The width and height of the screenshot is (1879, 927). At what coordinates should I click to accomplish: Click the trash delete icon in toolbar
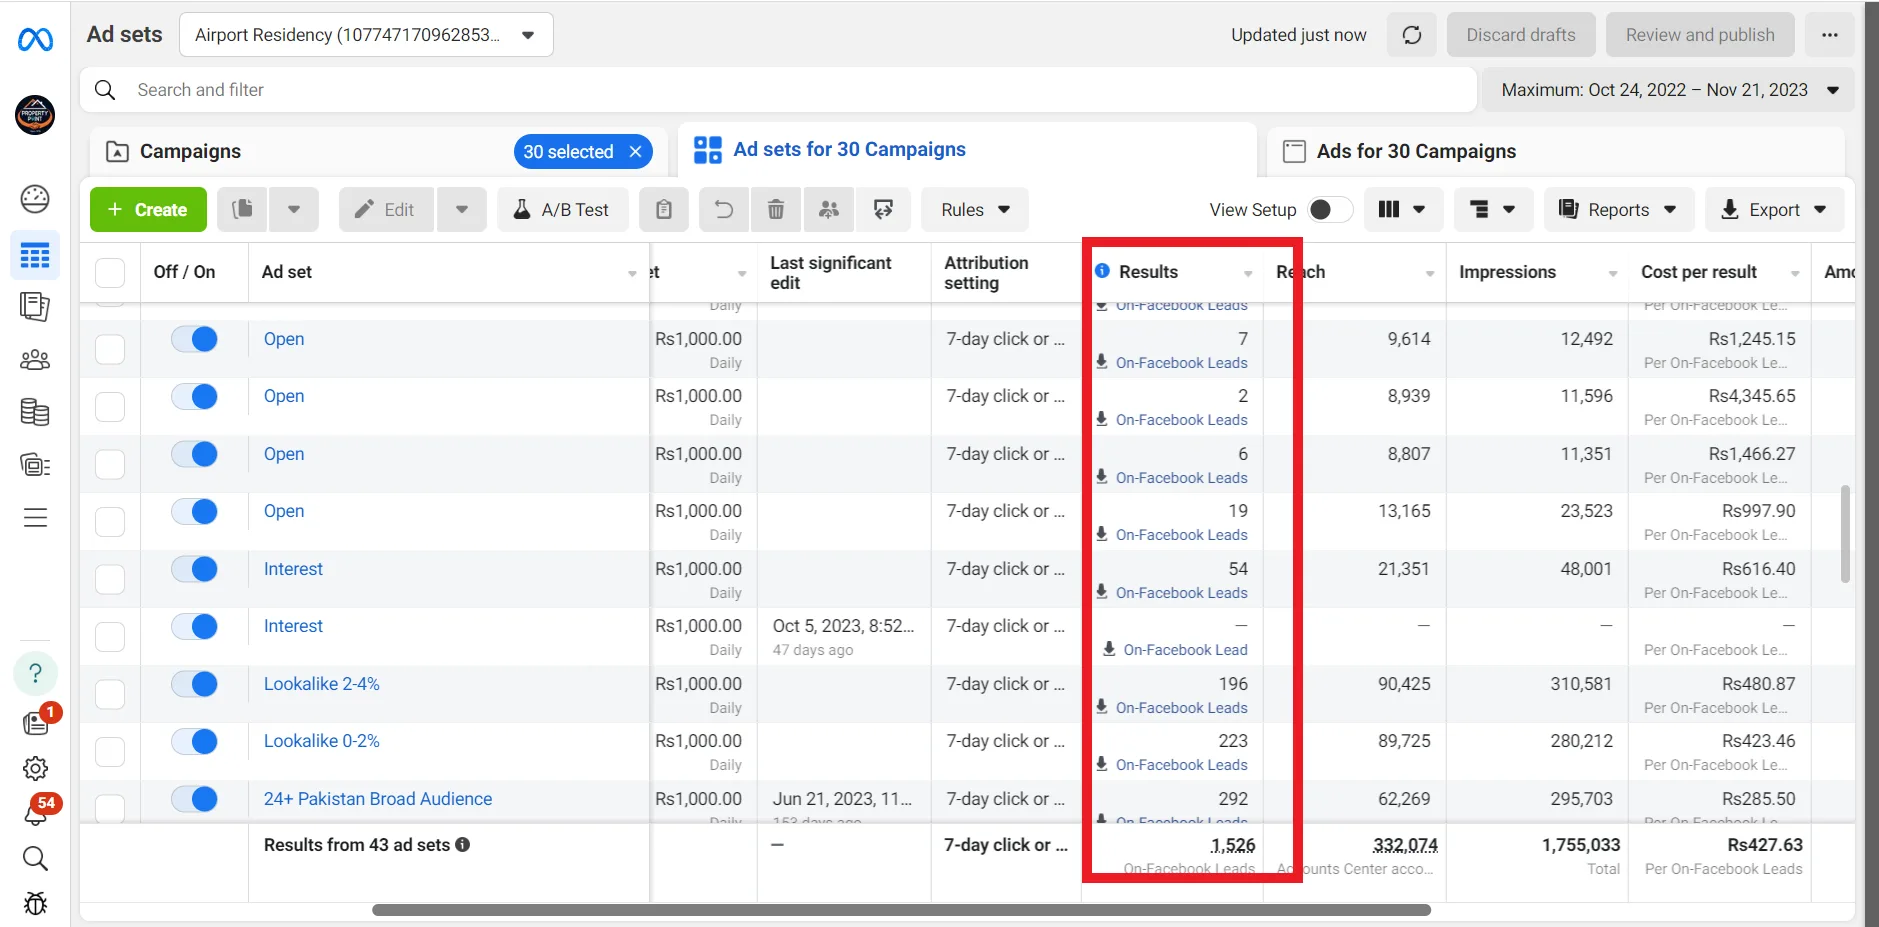[775, 210]
